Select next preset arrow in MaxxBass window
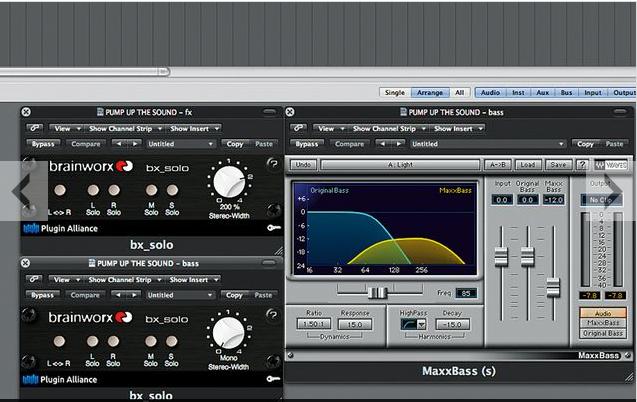 399,144
